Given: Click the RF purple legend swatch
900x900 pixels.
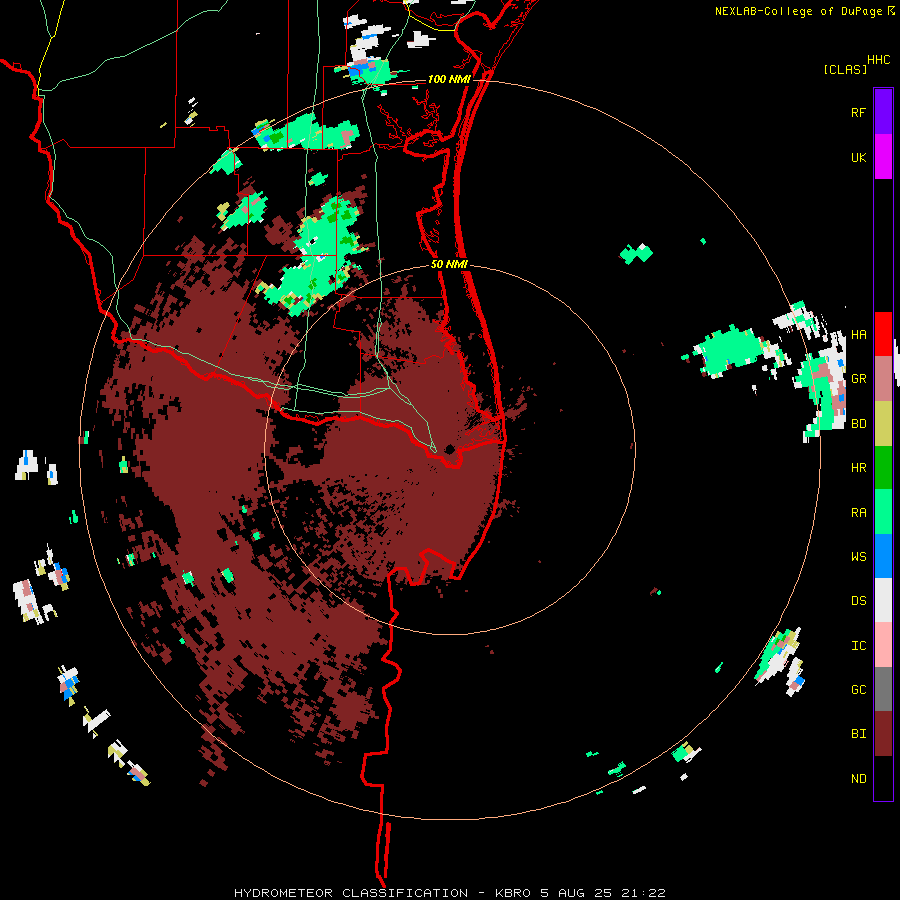Looking at the screenshot, I should (x=883, y=112).
